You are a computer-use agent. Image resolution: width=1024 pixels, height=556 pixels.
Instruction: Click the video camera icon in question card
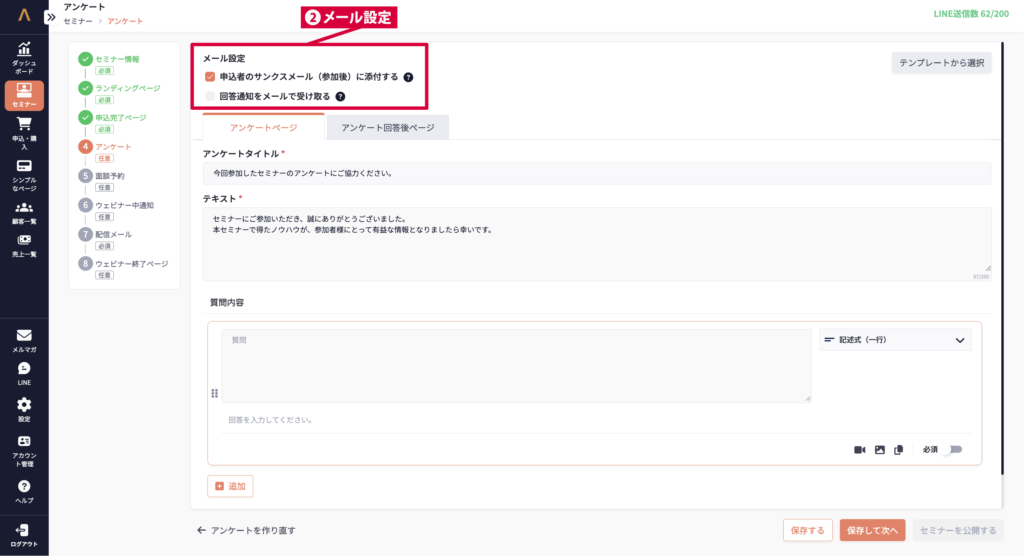point(859,450)
